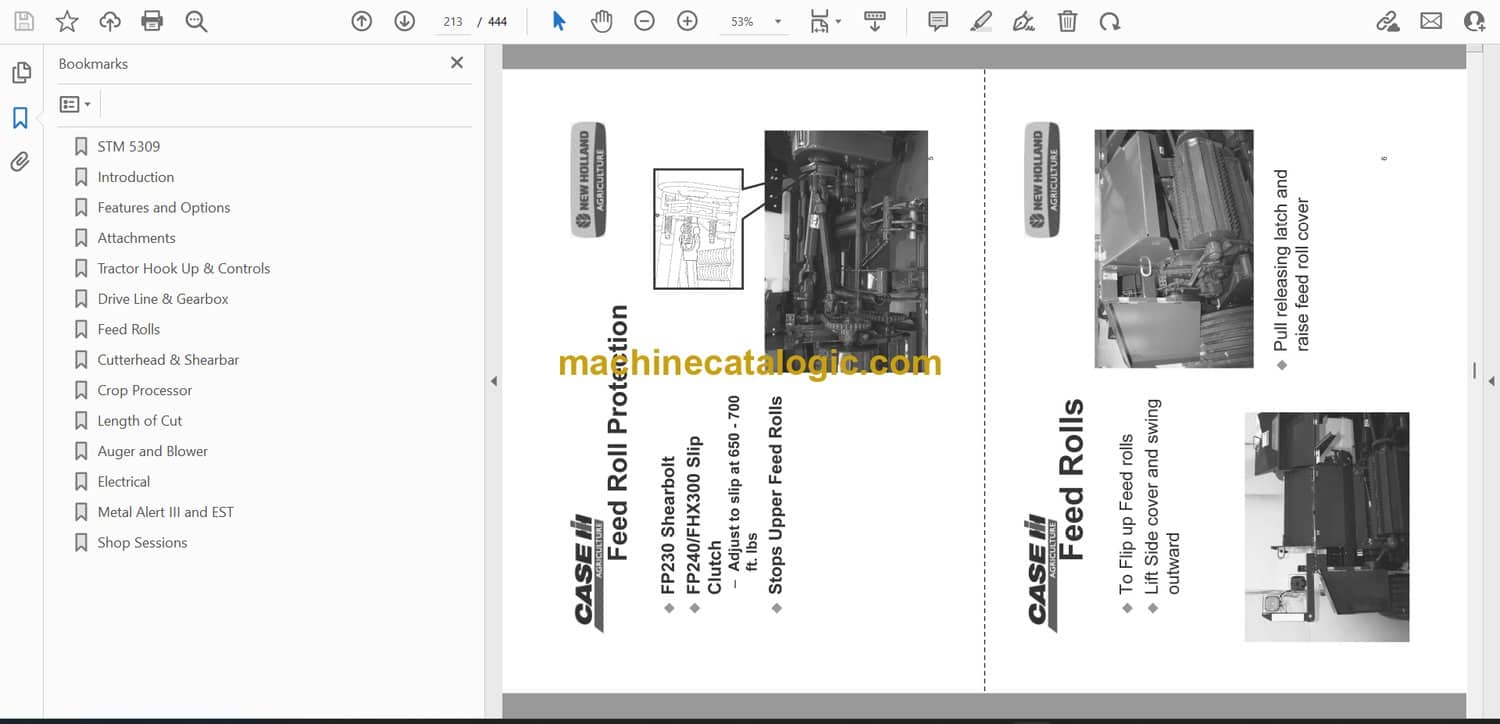
Task: Open Page Thumbnails panel
Action: pos(21,73)
